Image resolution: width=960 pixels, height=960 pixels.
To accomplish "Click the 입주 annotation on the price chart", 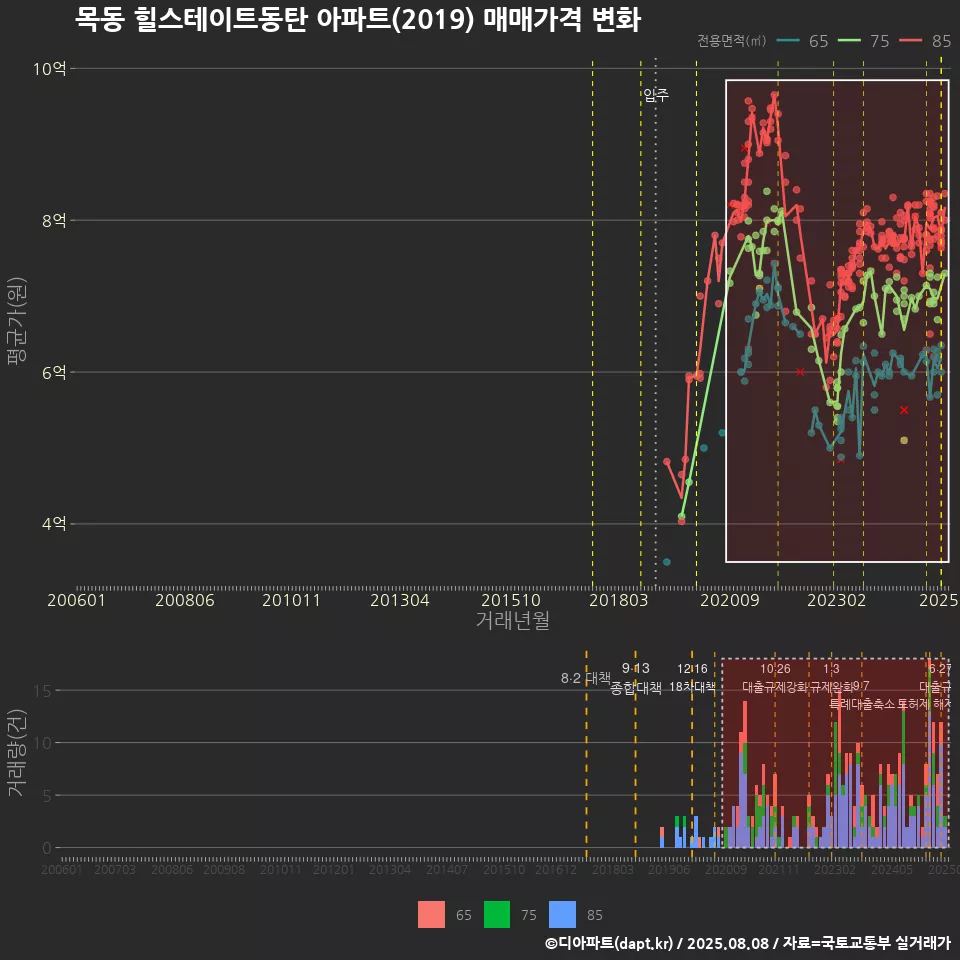I will 656,95.
